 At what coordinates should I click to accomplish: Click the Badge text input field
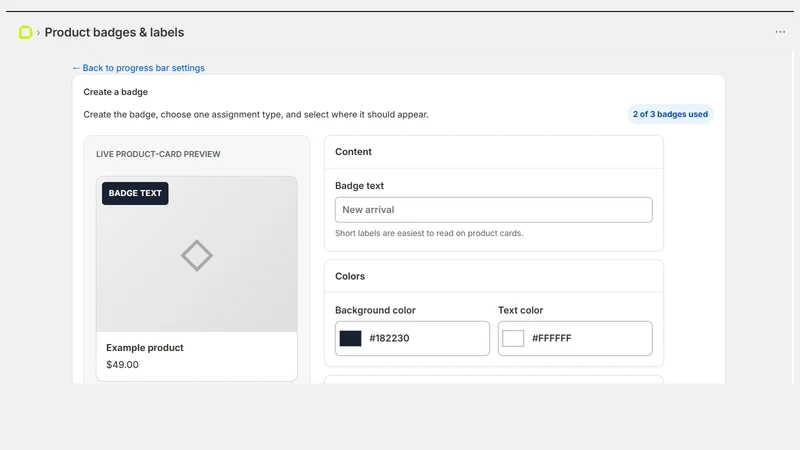(493, 210)
